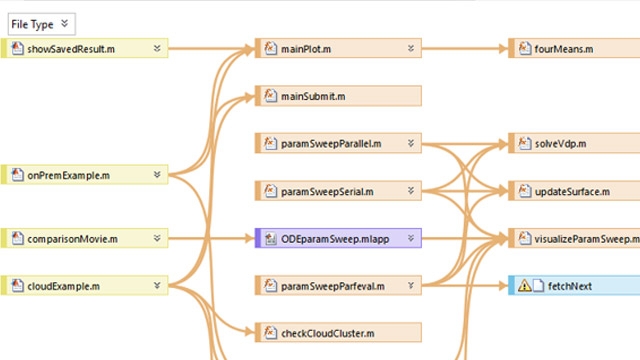Select the mainSubmit.m node
The width and height of the screenshot is (640, 360).
[x=338, y=96]
